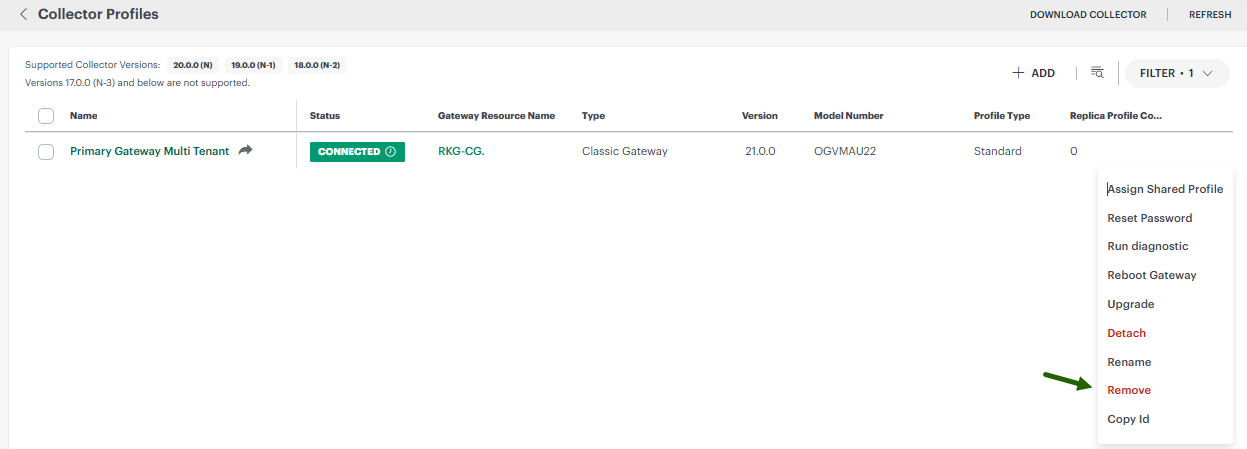Click the CONNECTED status badge
Image resolution: width=1247 pixels, height=449 pixels.
357,152
